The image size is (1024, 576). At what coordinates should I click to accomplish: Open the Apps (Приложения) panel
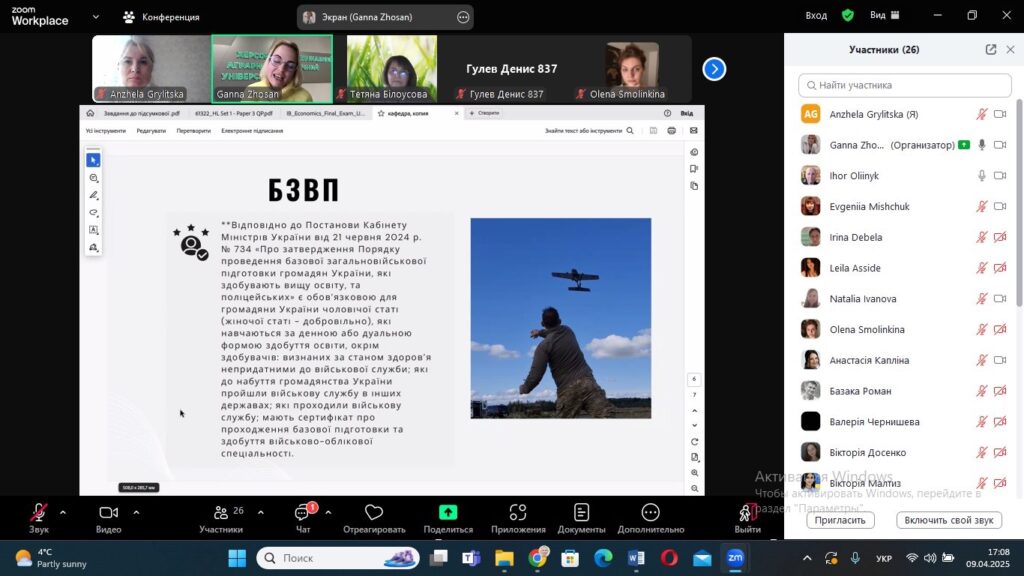(518, 515)
